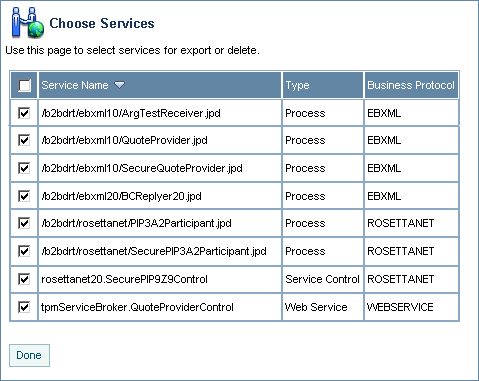Select the /b2bdrt/rosettanet/SecurePIP3A2Participant.jpd service name
The image size is (479, 381).
pos(154,251)
